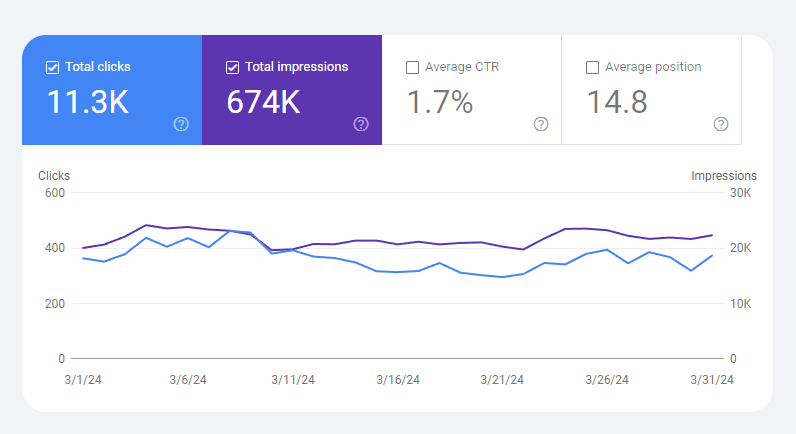This screenshot has width=796, height=434.
Task: Click the Impressions axis title
Action: point(724,176)
